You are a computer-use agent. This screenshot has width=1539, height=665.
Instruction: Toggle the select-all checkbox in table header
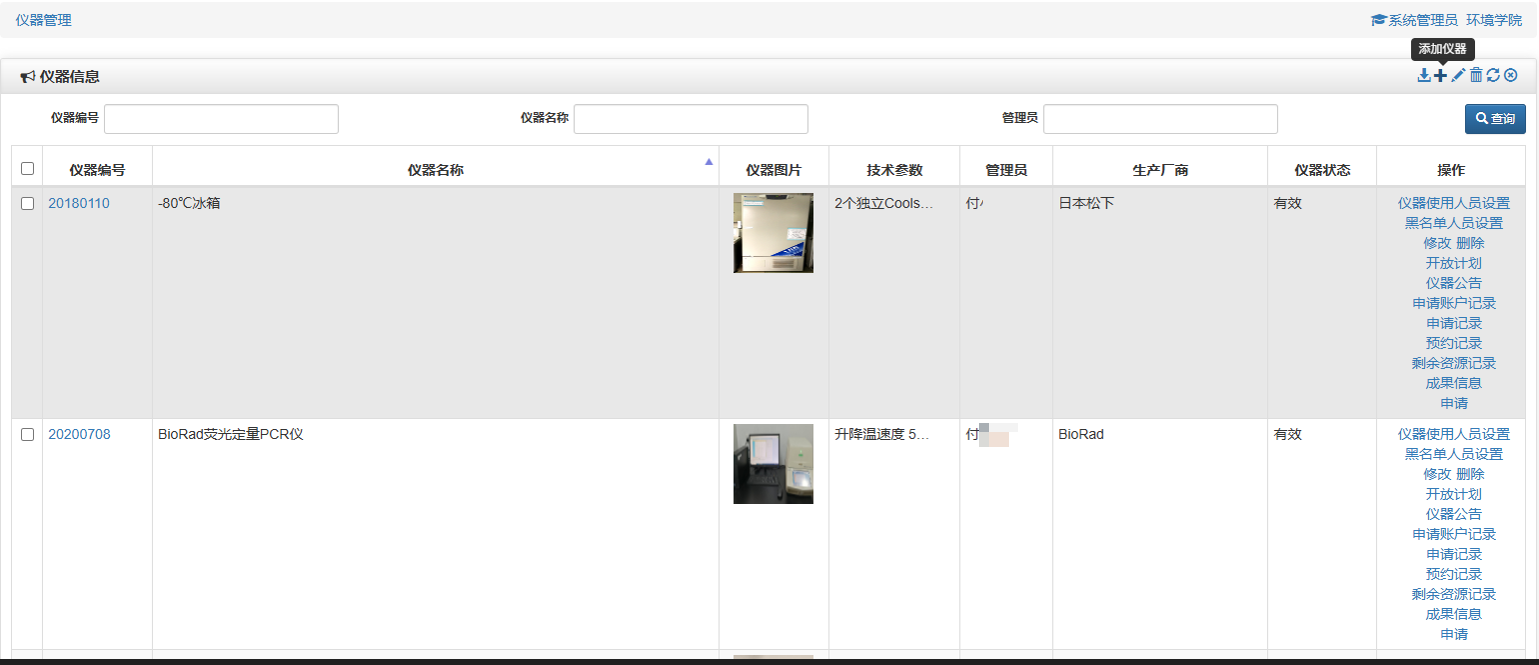click(27, 168)
